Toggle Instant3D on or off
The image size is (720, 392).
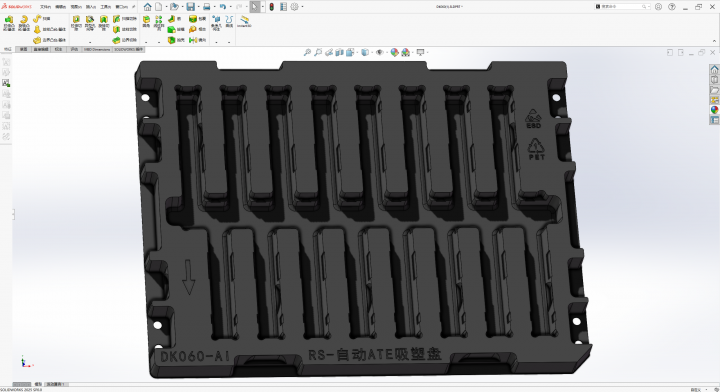(244, 21)
